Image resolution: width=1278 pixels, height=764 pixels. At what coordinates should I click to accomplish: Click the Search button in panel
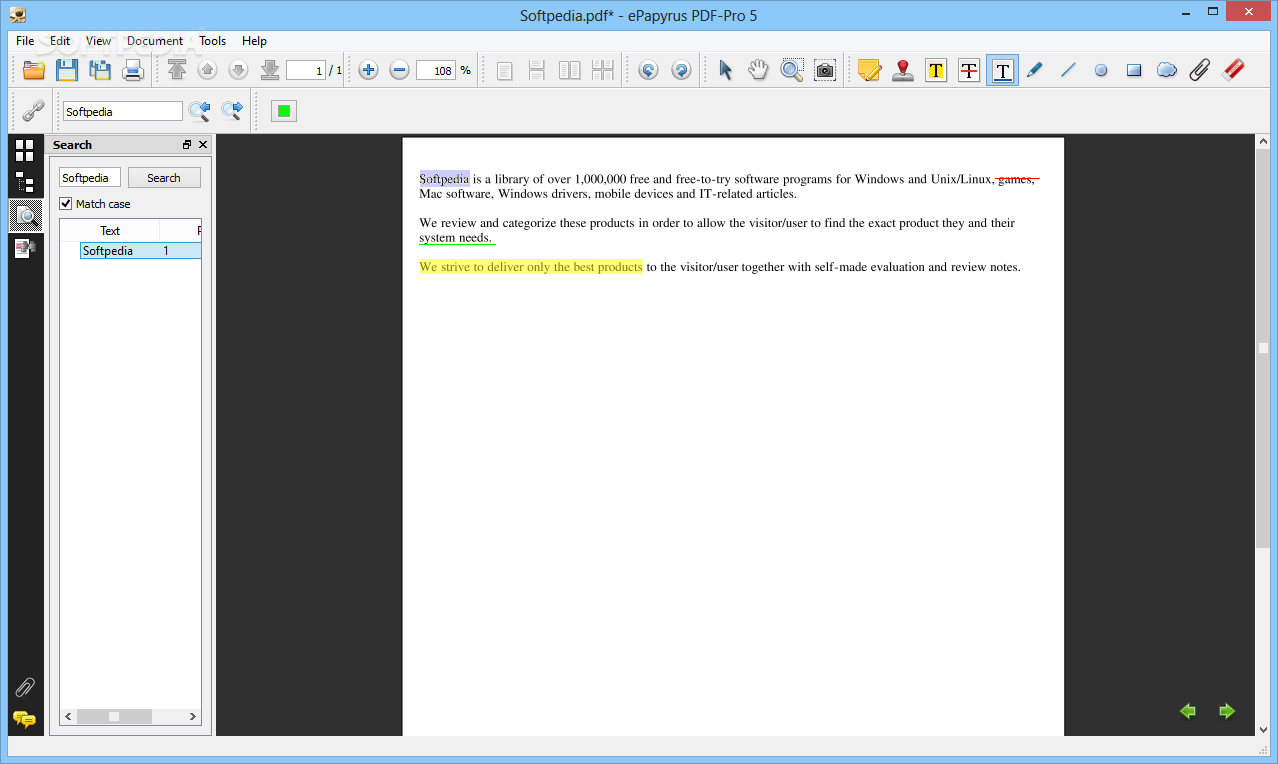164,178
